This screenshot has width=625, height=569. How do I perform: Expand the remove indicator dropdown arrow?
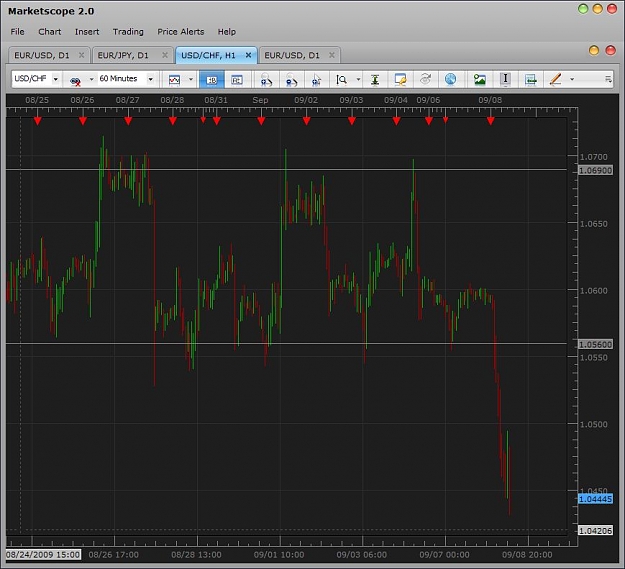[91, 79]
